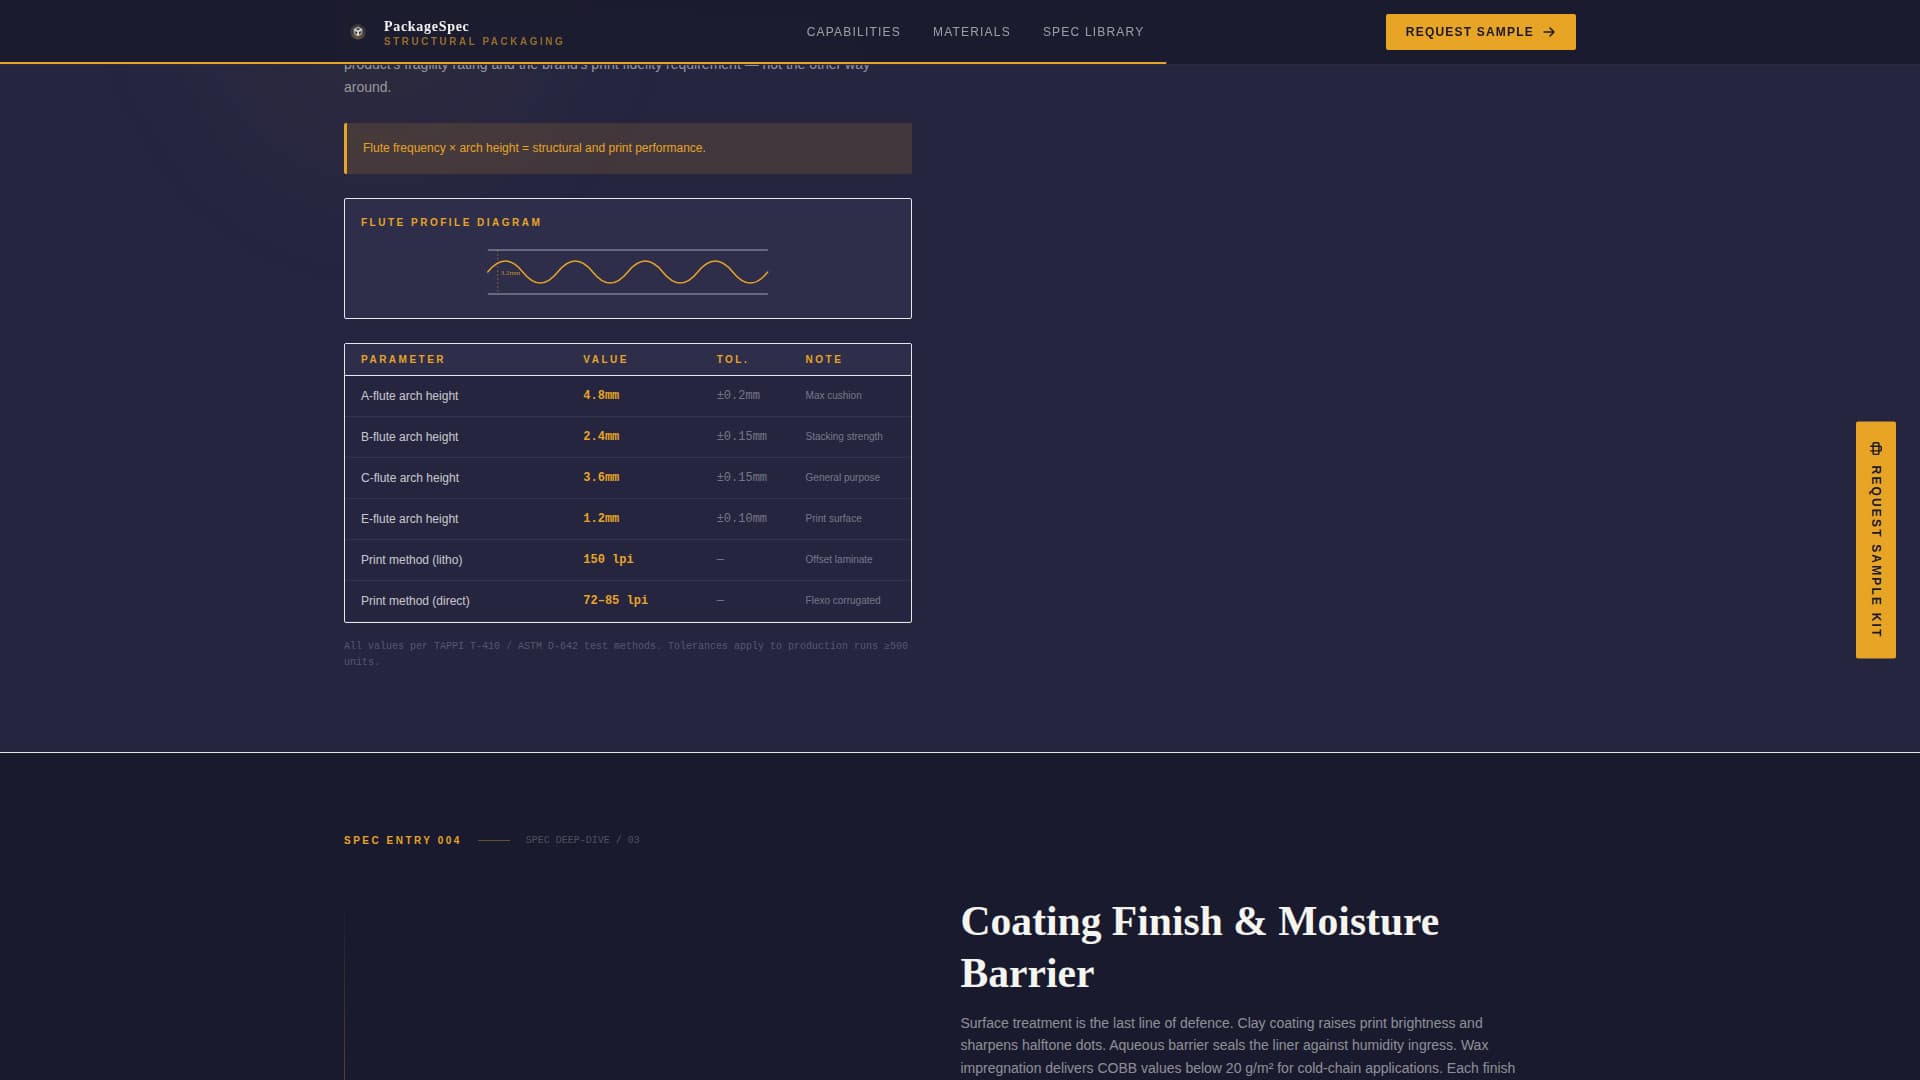Select the 'Print method (litho)' row label
Screen dimensions: 1920x1080
click(411, 560)
